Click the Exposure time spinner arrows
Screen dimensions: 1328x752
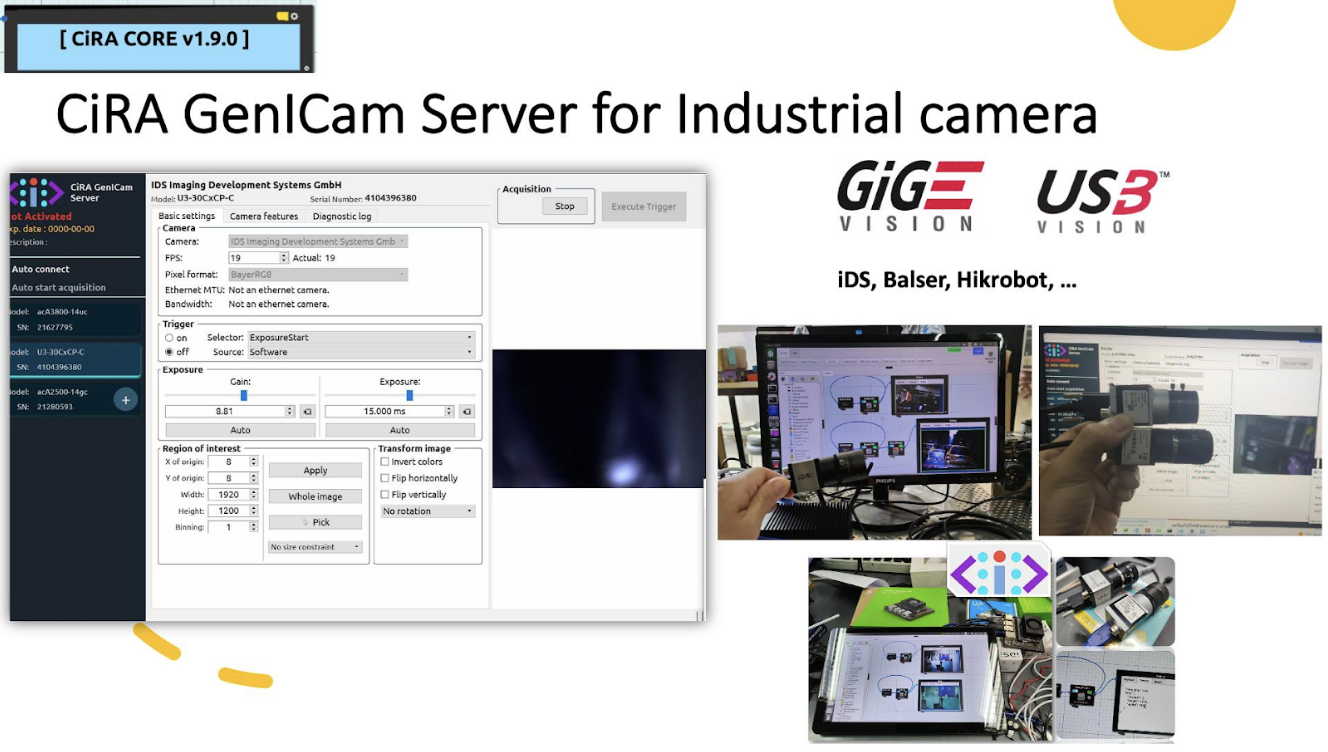pyautogui.click(x=451, y=411)
